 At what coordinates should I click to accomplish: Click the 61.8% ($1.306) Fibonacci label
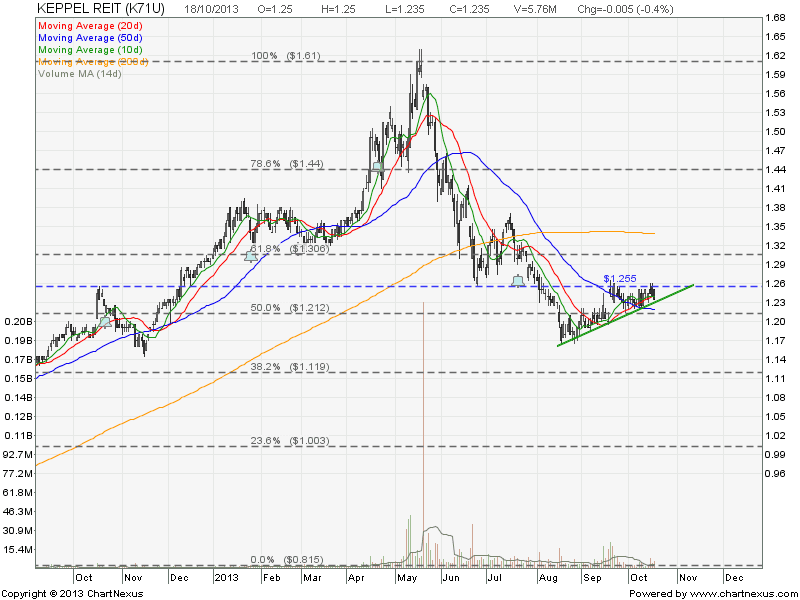(289, 248)
